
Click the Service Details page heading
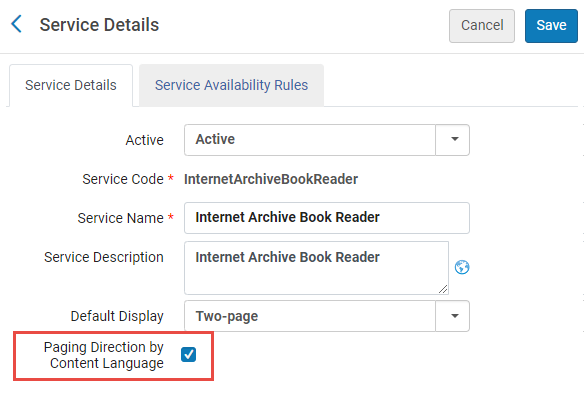pos(99,25)
